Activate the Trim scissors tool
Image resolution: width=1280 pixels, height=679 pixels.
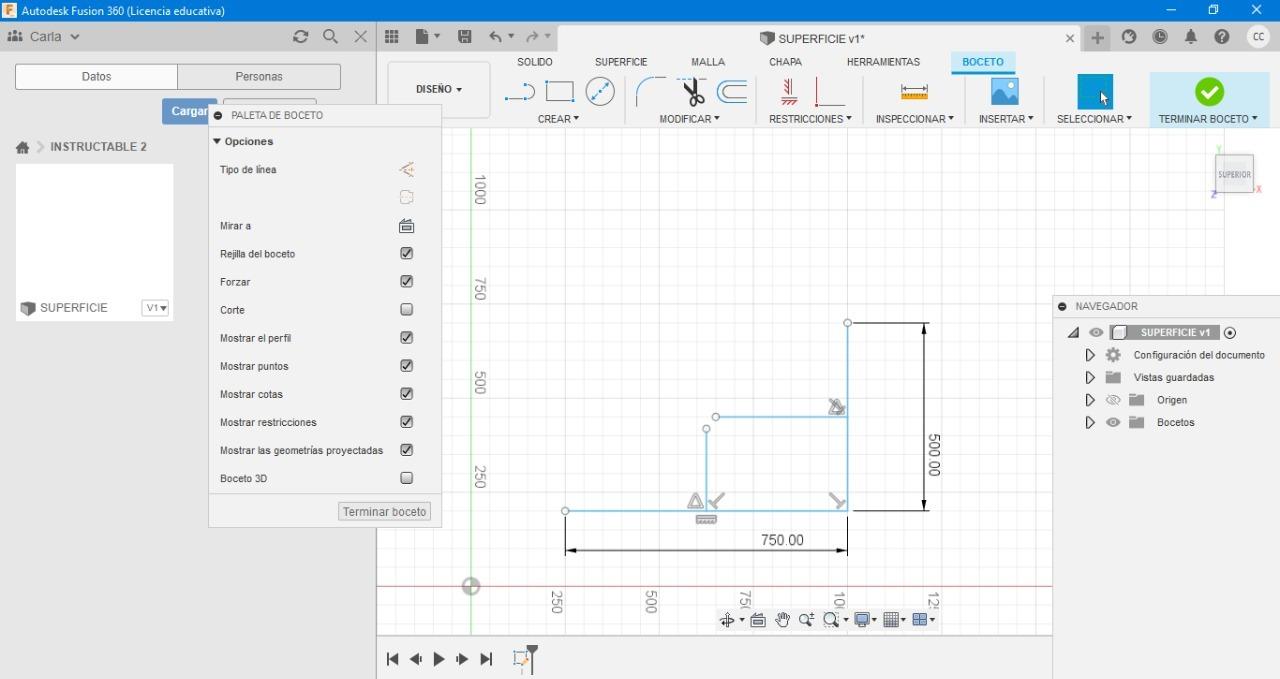[692, 92]
